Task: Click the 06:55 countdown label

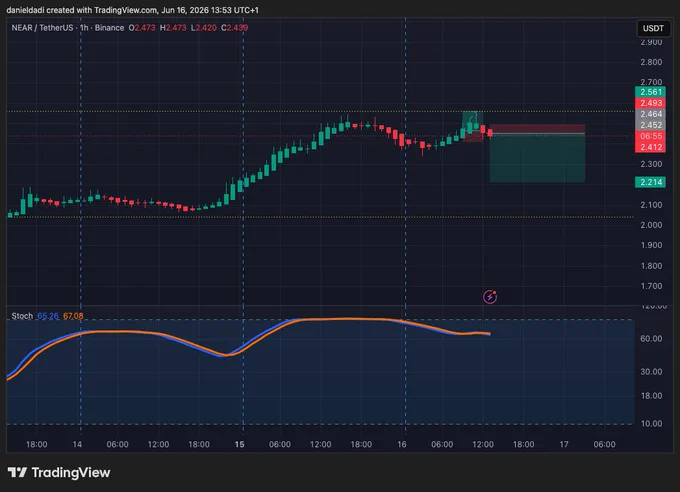Action: pyautogui.click(x=651, y=136)
